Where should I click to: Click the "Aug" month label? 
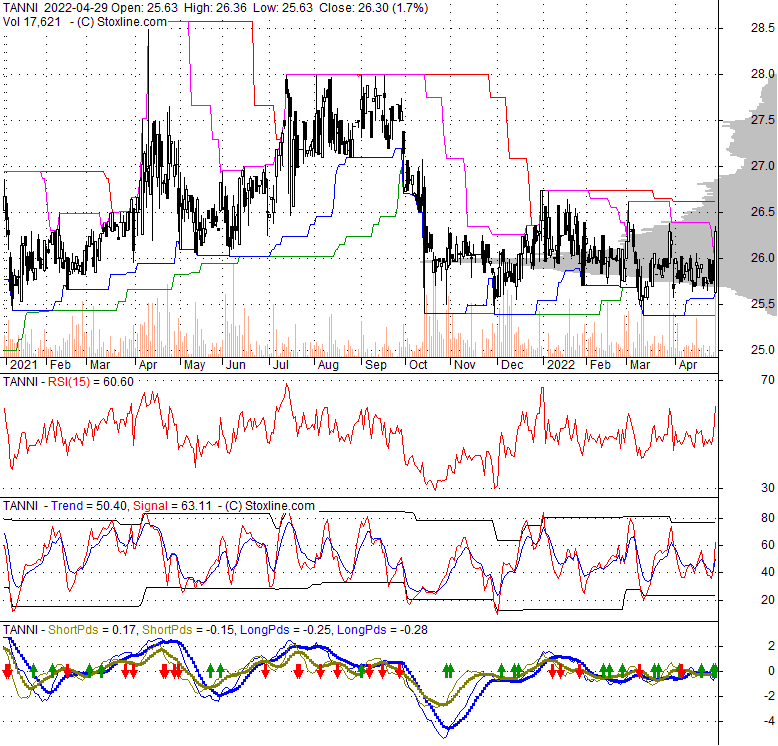[328, 365]
